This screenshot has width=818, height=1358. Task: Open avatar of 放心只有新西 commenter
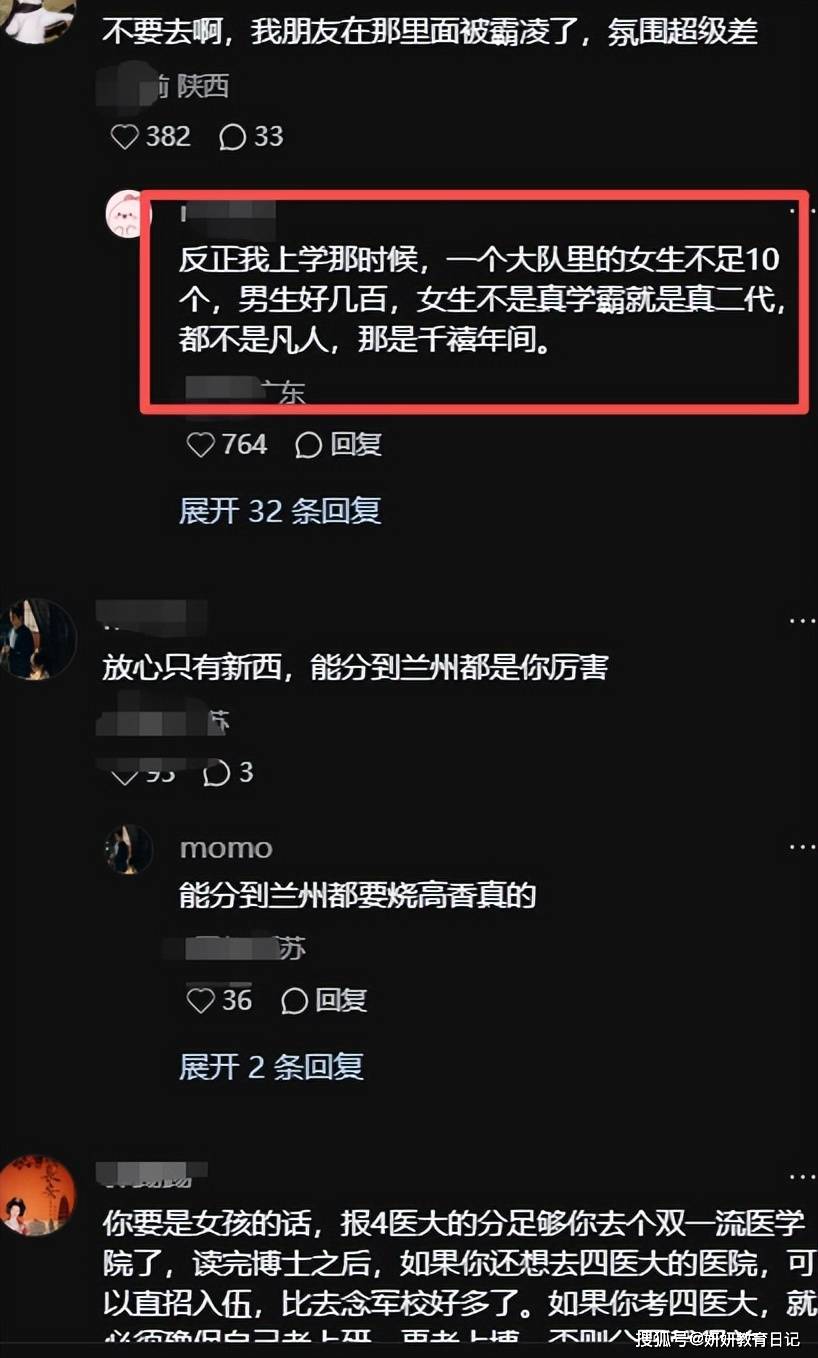point(37,639)
